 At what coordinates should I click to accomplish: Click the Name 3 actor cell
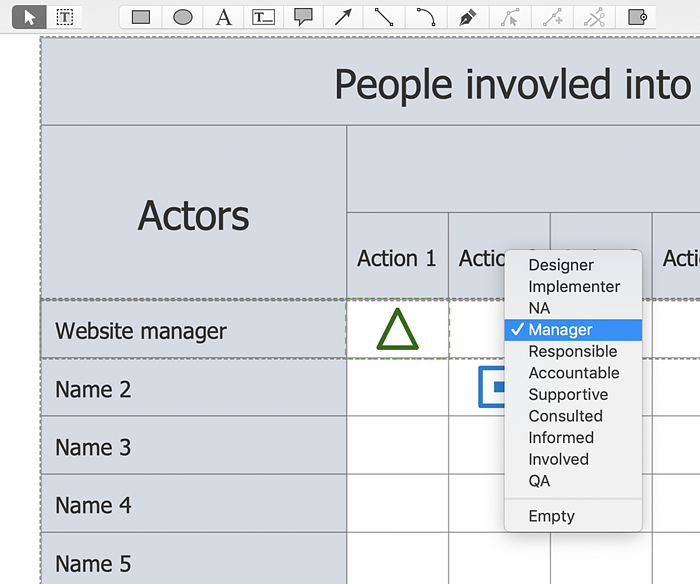[x=93, y=447]
